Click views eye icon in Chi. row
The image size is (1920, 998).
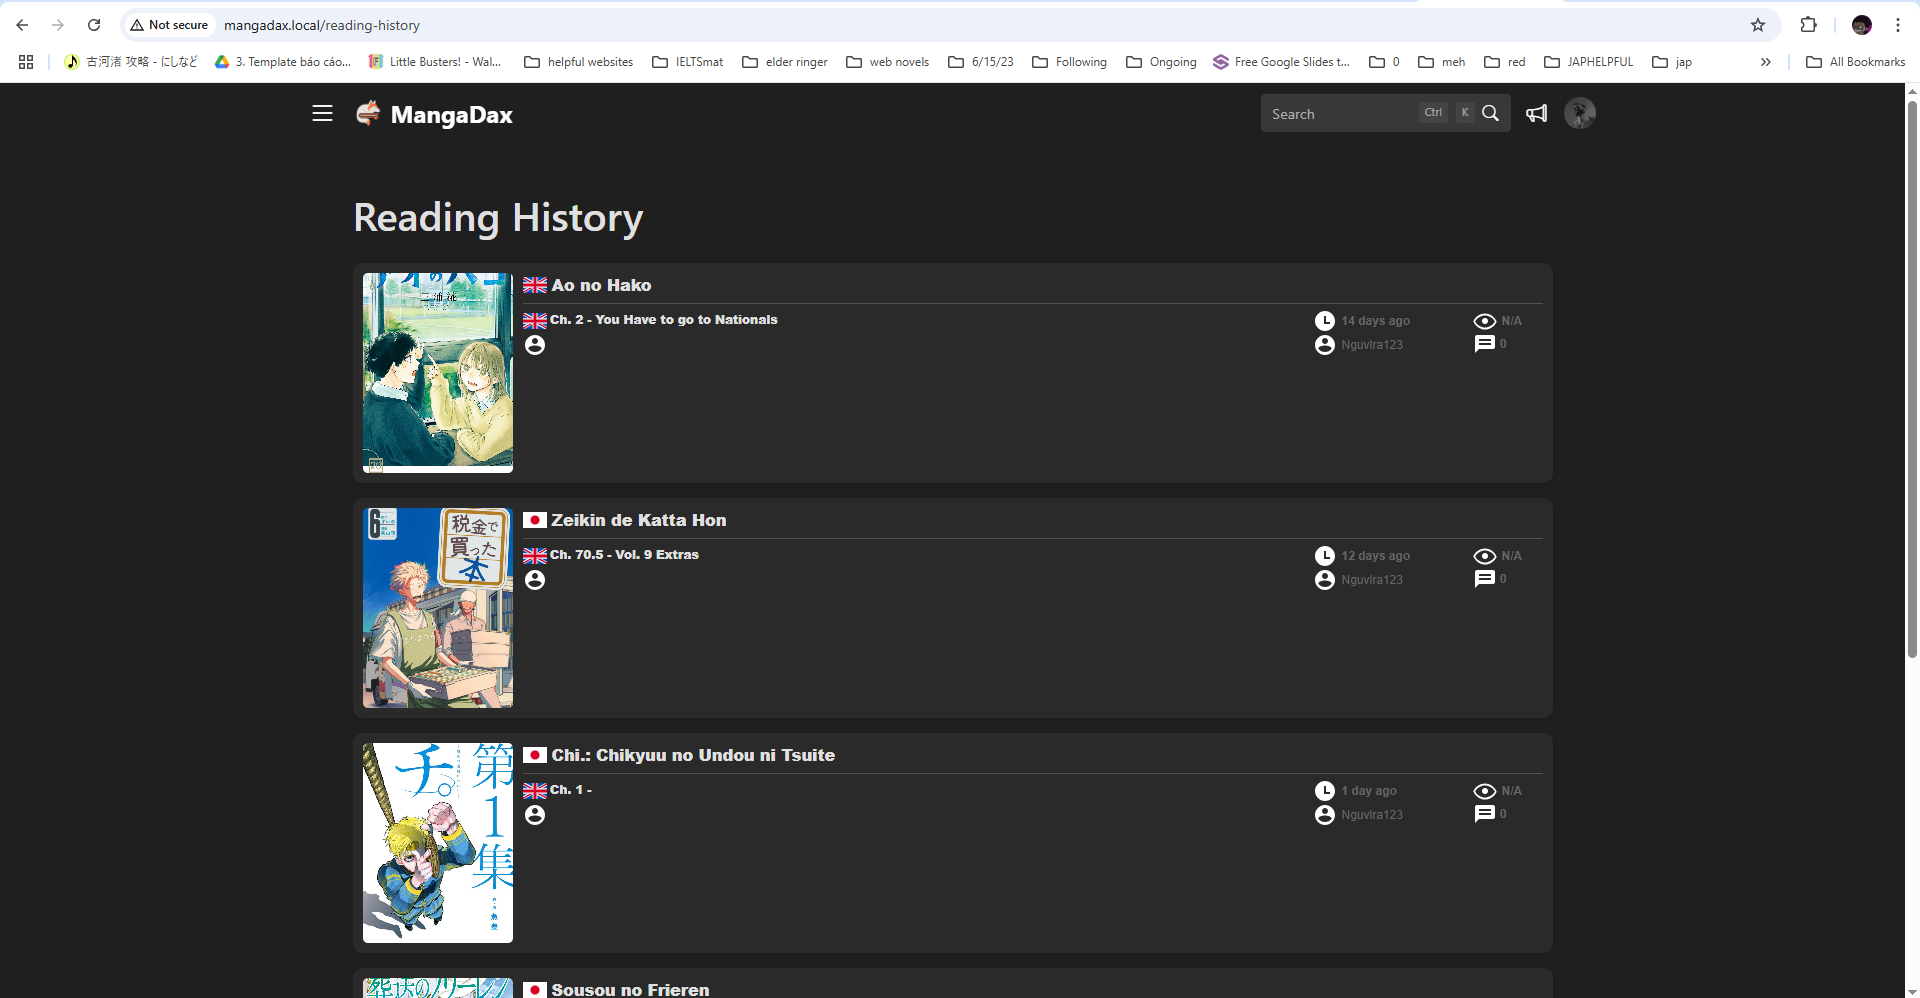pyautogui.click(x=1485, y=791)
